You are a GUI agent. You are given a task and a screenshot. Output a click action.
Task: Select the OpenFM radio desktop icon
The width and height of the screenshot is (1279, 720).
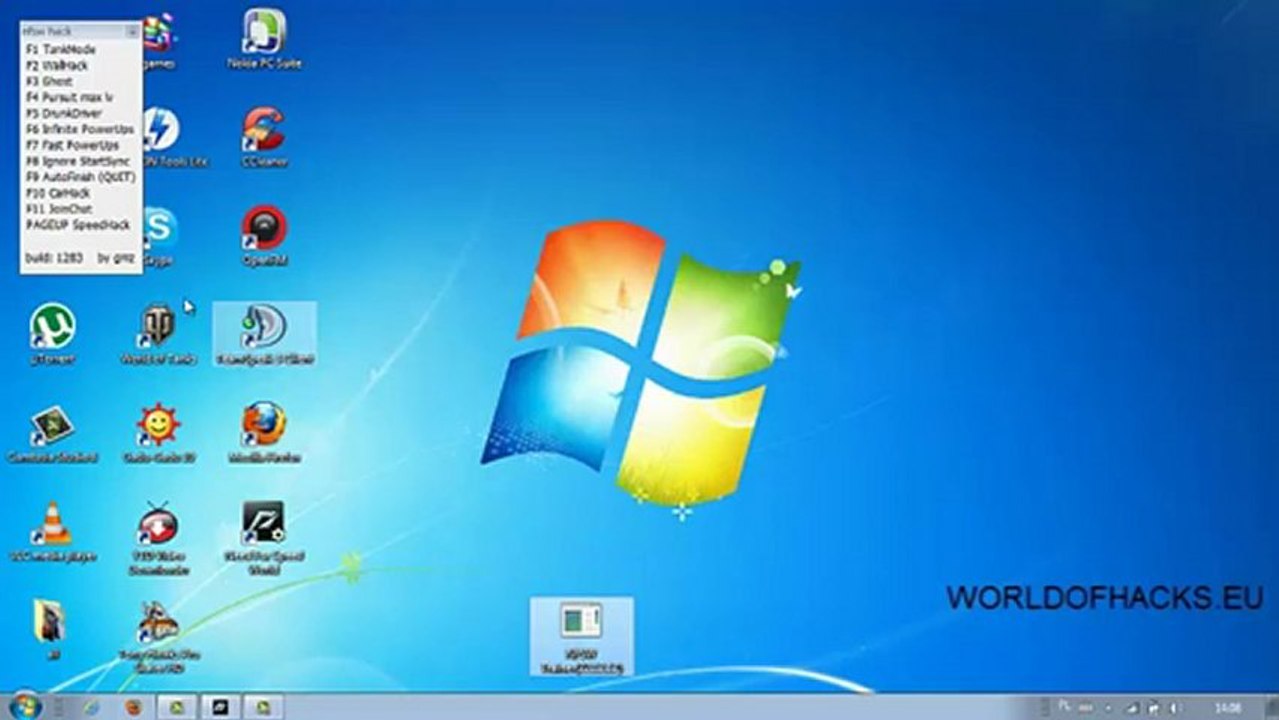[x=264, y=236]
